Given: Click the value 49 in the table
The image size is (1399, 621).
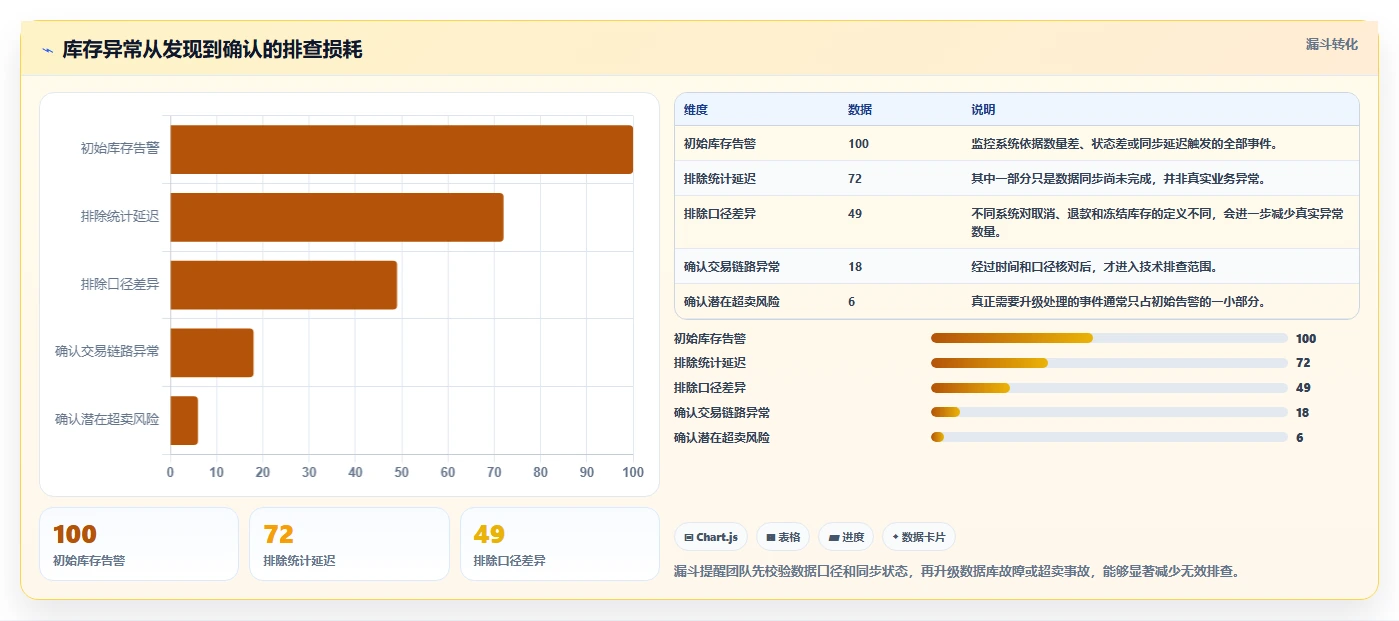Looking at the screenshot, I should tap(855, 213).
